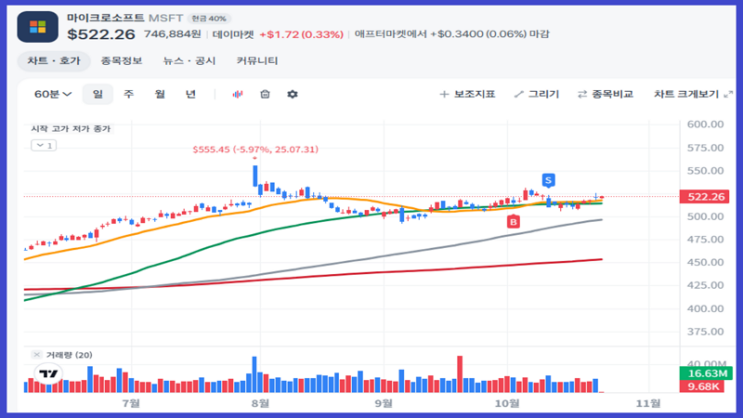Click the 522.26 price axis tag
The width and height of the screenshot is (743, 418).
[705, 197]
